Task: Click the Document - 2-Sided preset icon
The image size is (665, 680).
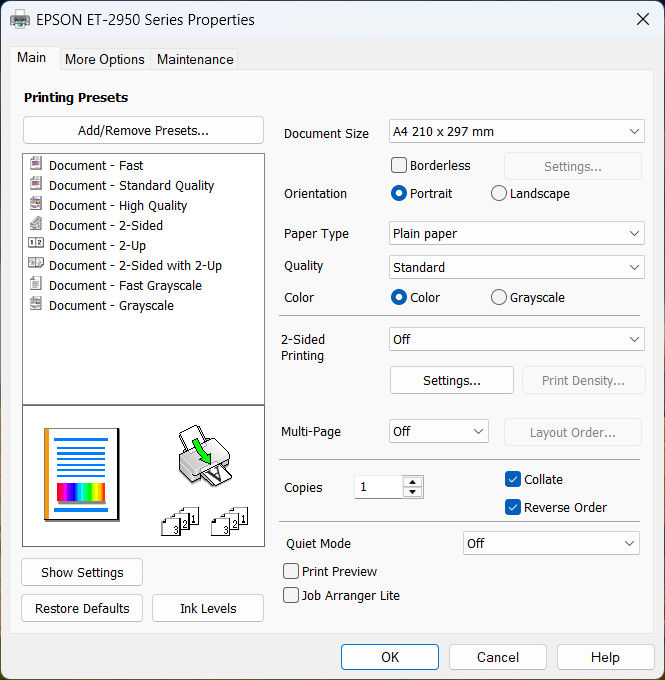Action: pyautogui.click(x=36, y=225)
